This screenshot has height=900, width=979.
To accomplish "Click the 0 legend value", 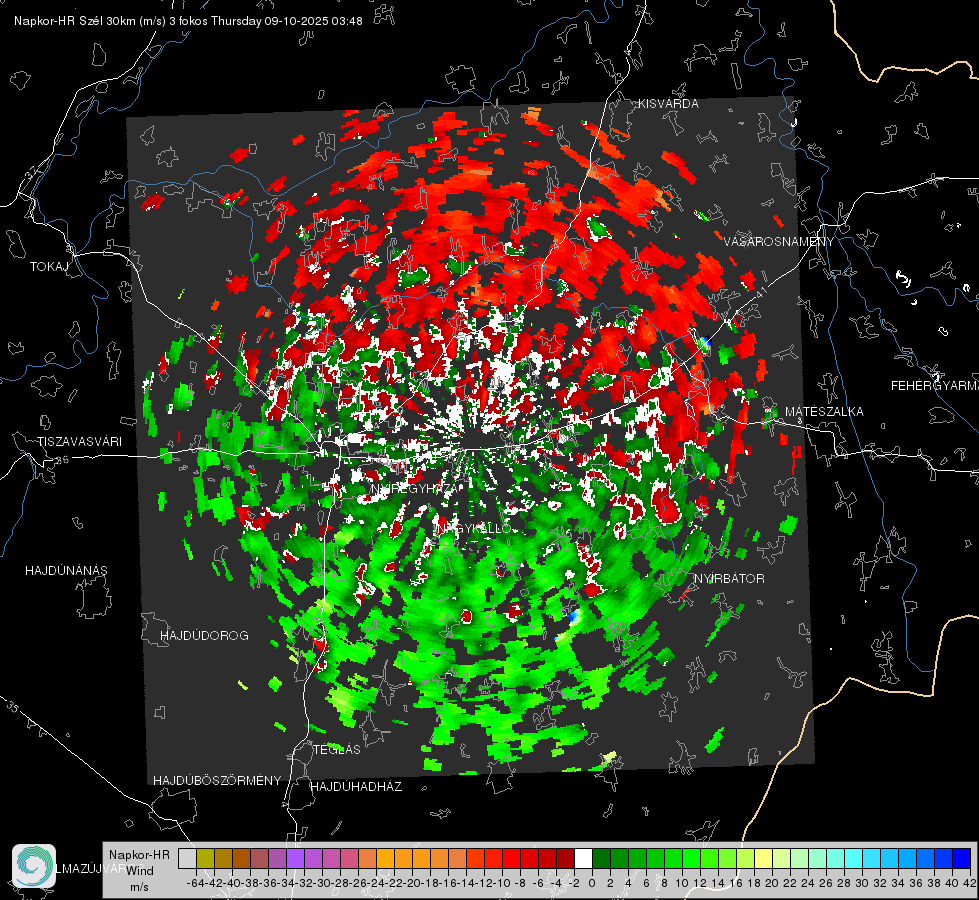I will pos(592,883).
